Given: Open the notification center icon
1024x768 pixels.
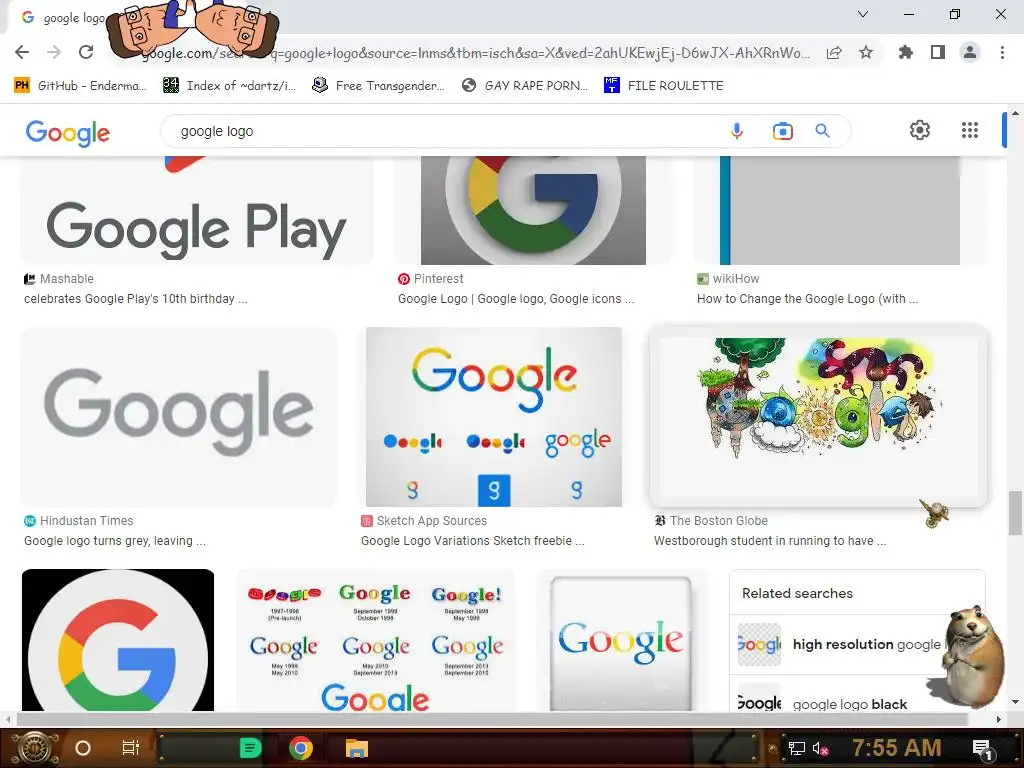Looking at the screenshot, I should 982,748.
